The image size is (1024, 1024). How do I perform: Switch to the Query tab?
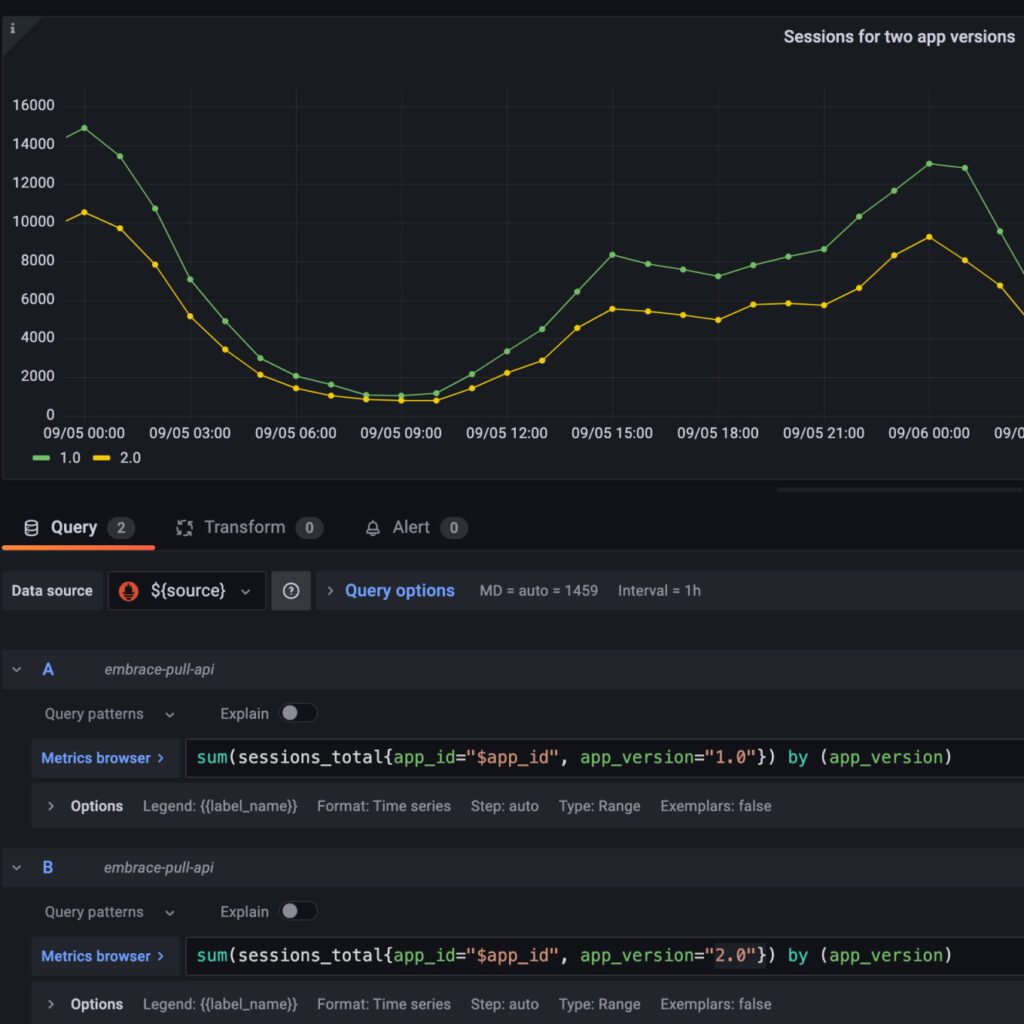pyautogui.click(x=78, y=528)
